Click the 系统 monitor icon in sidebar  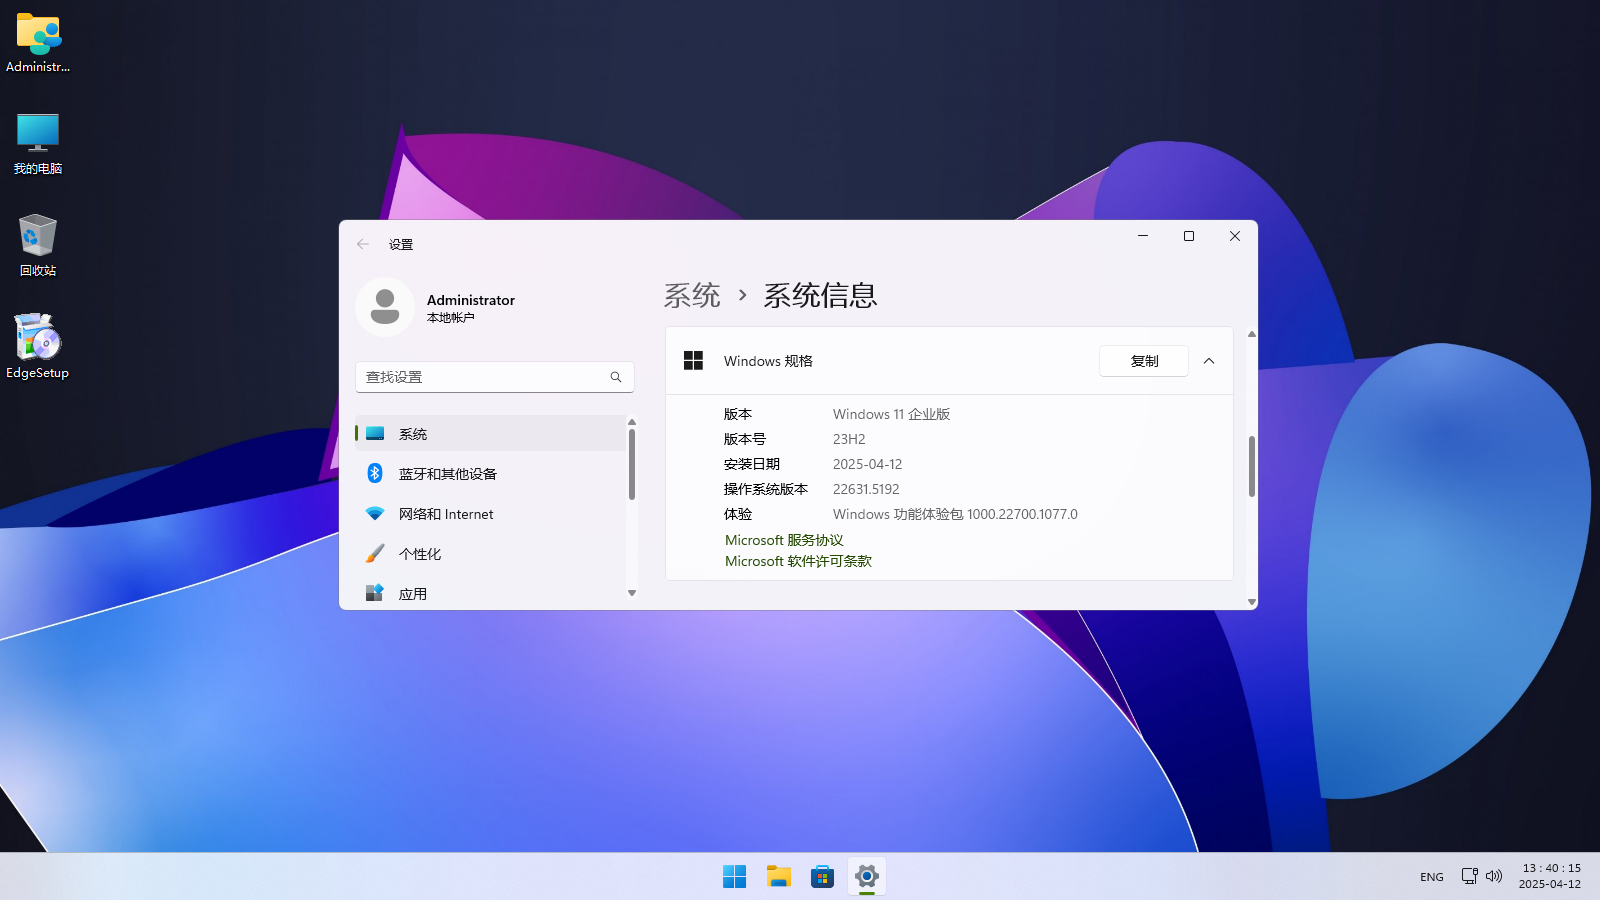click(375, 433)
